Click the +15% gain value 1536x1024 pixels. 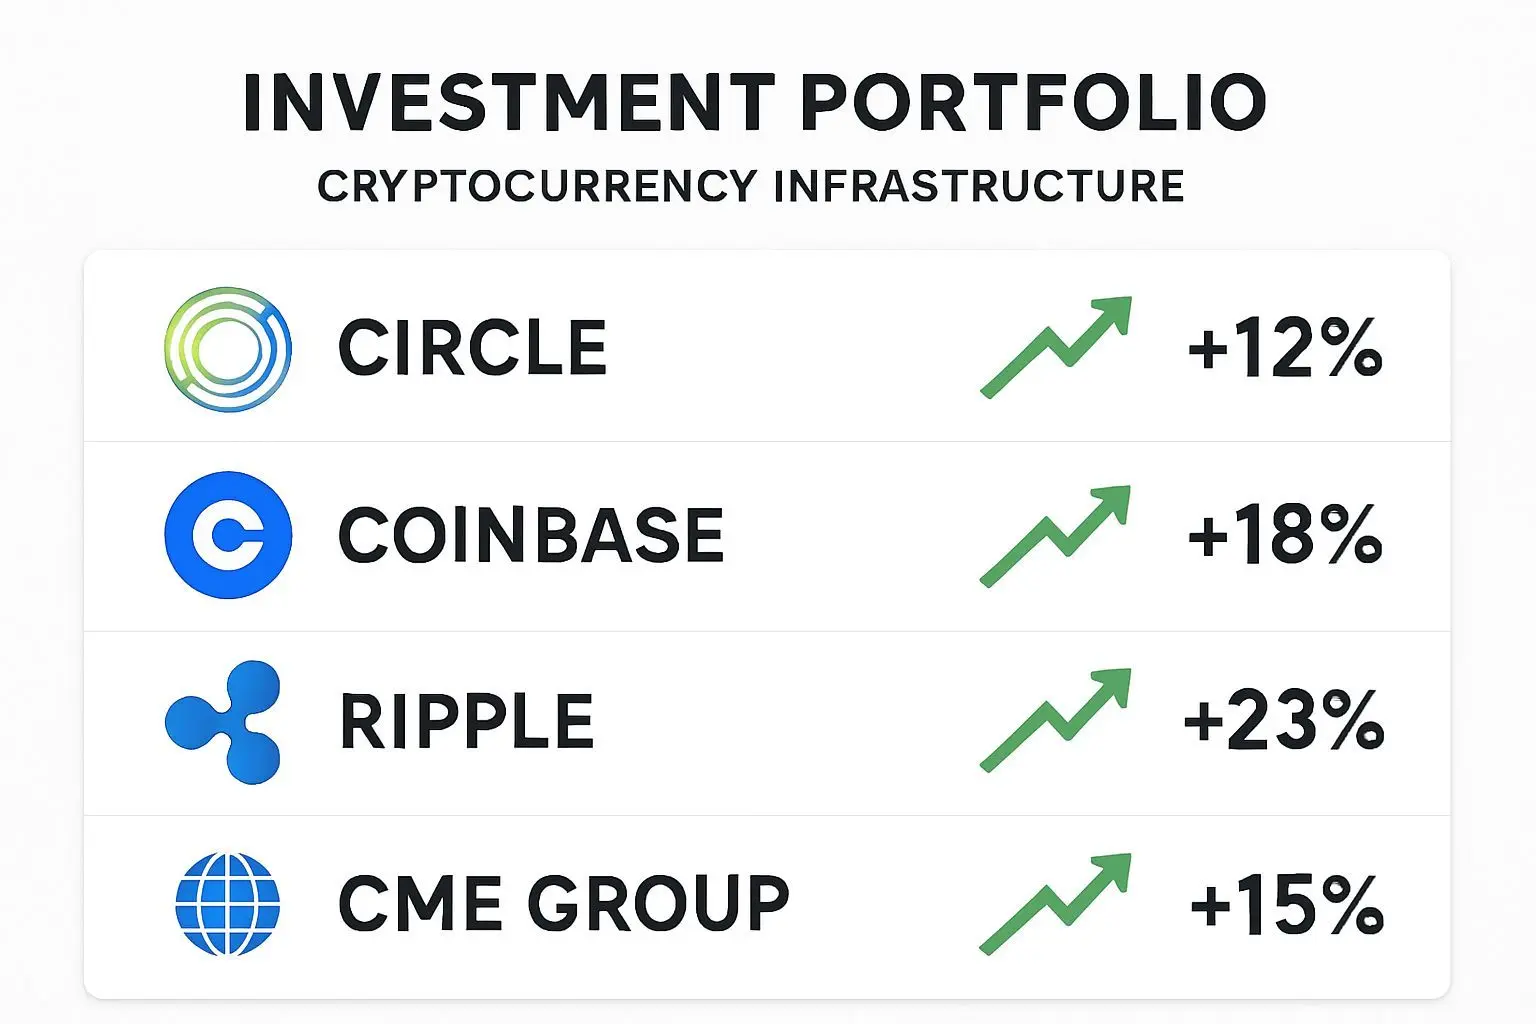[1287, 905]
